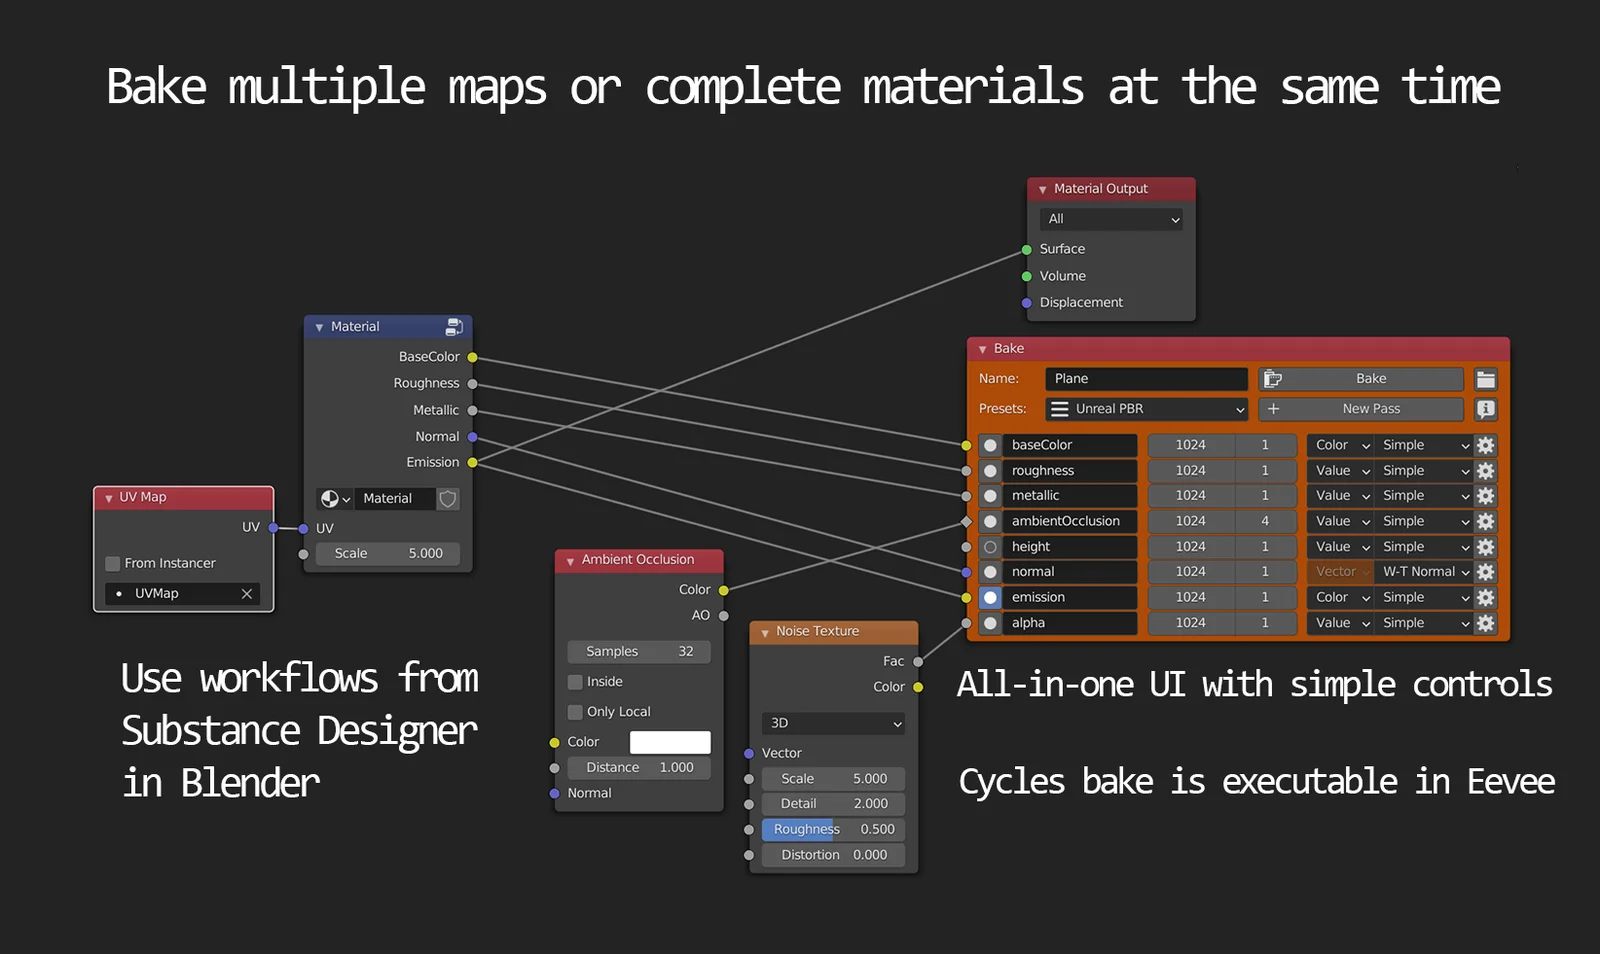Open the info icon beside New Pass

click(x=1486, y=409)
